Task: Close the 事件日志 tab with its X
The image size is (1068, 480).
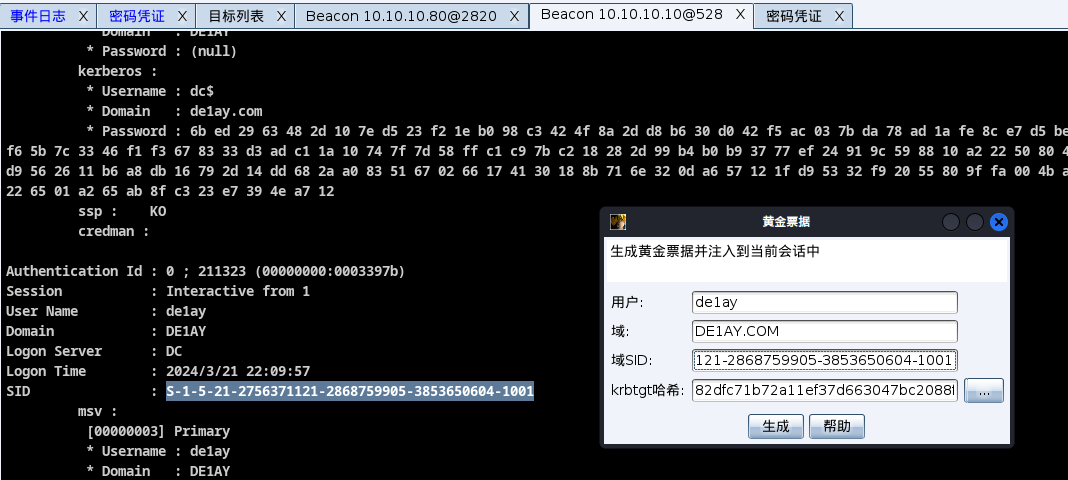Action: [83, 16]
